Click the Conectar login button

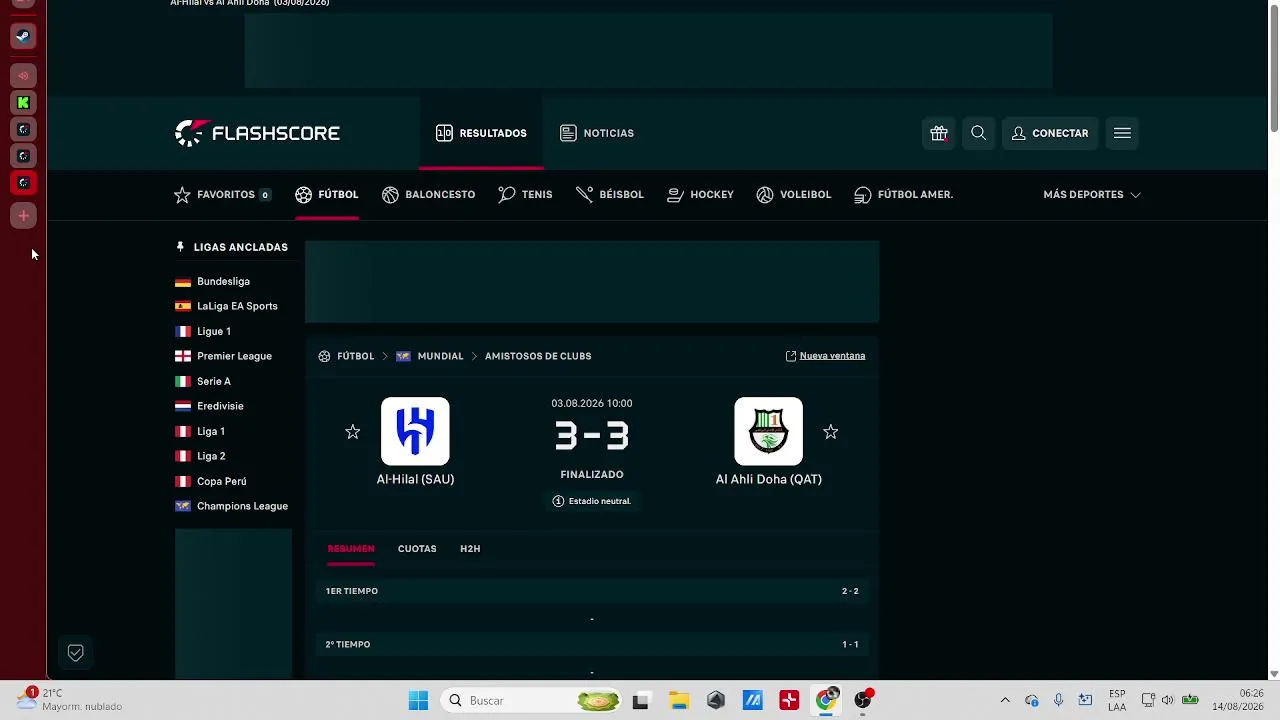[x=1050, y=133]
